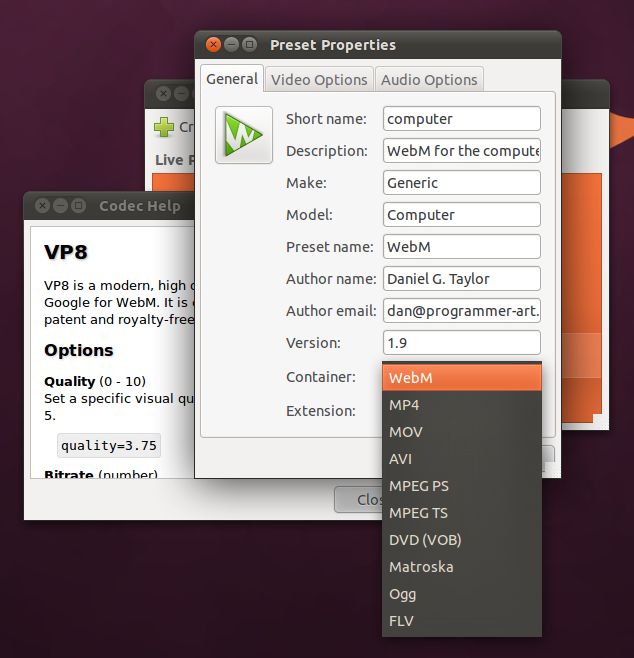Maximize the Preset Properties dialog
The image size is (634, 658).
coord(249,44)
